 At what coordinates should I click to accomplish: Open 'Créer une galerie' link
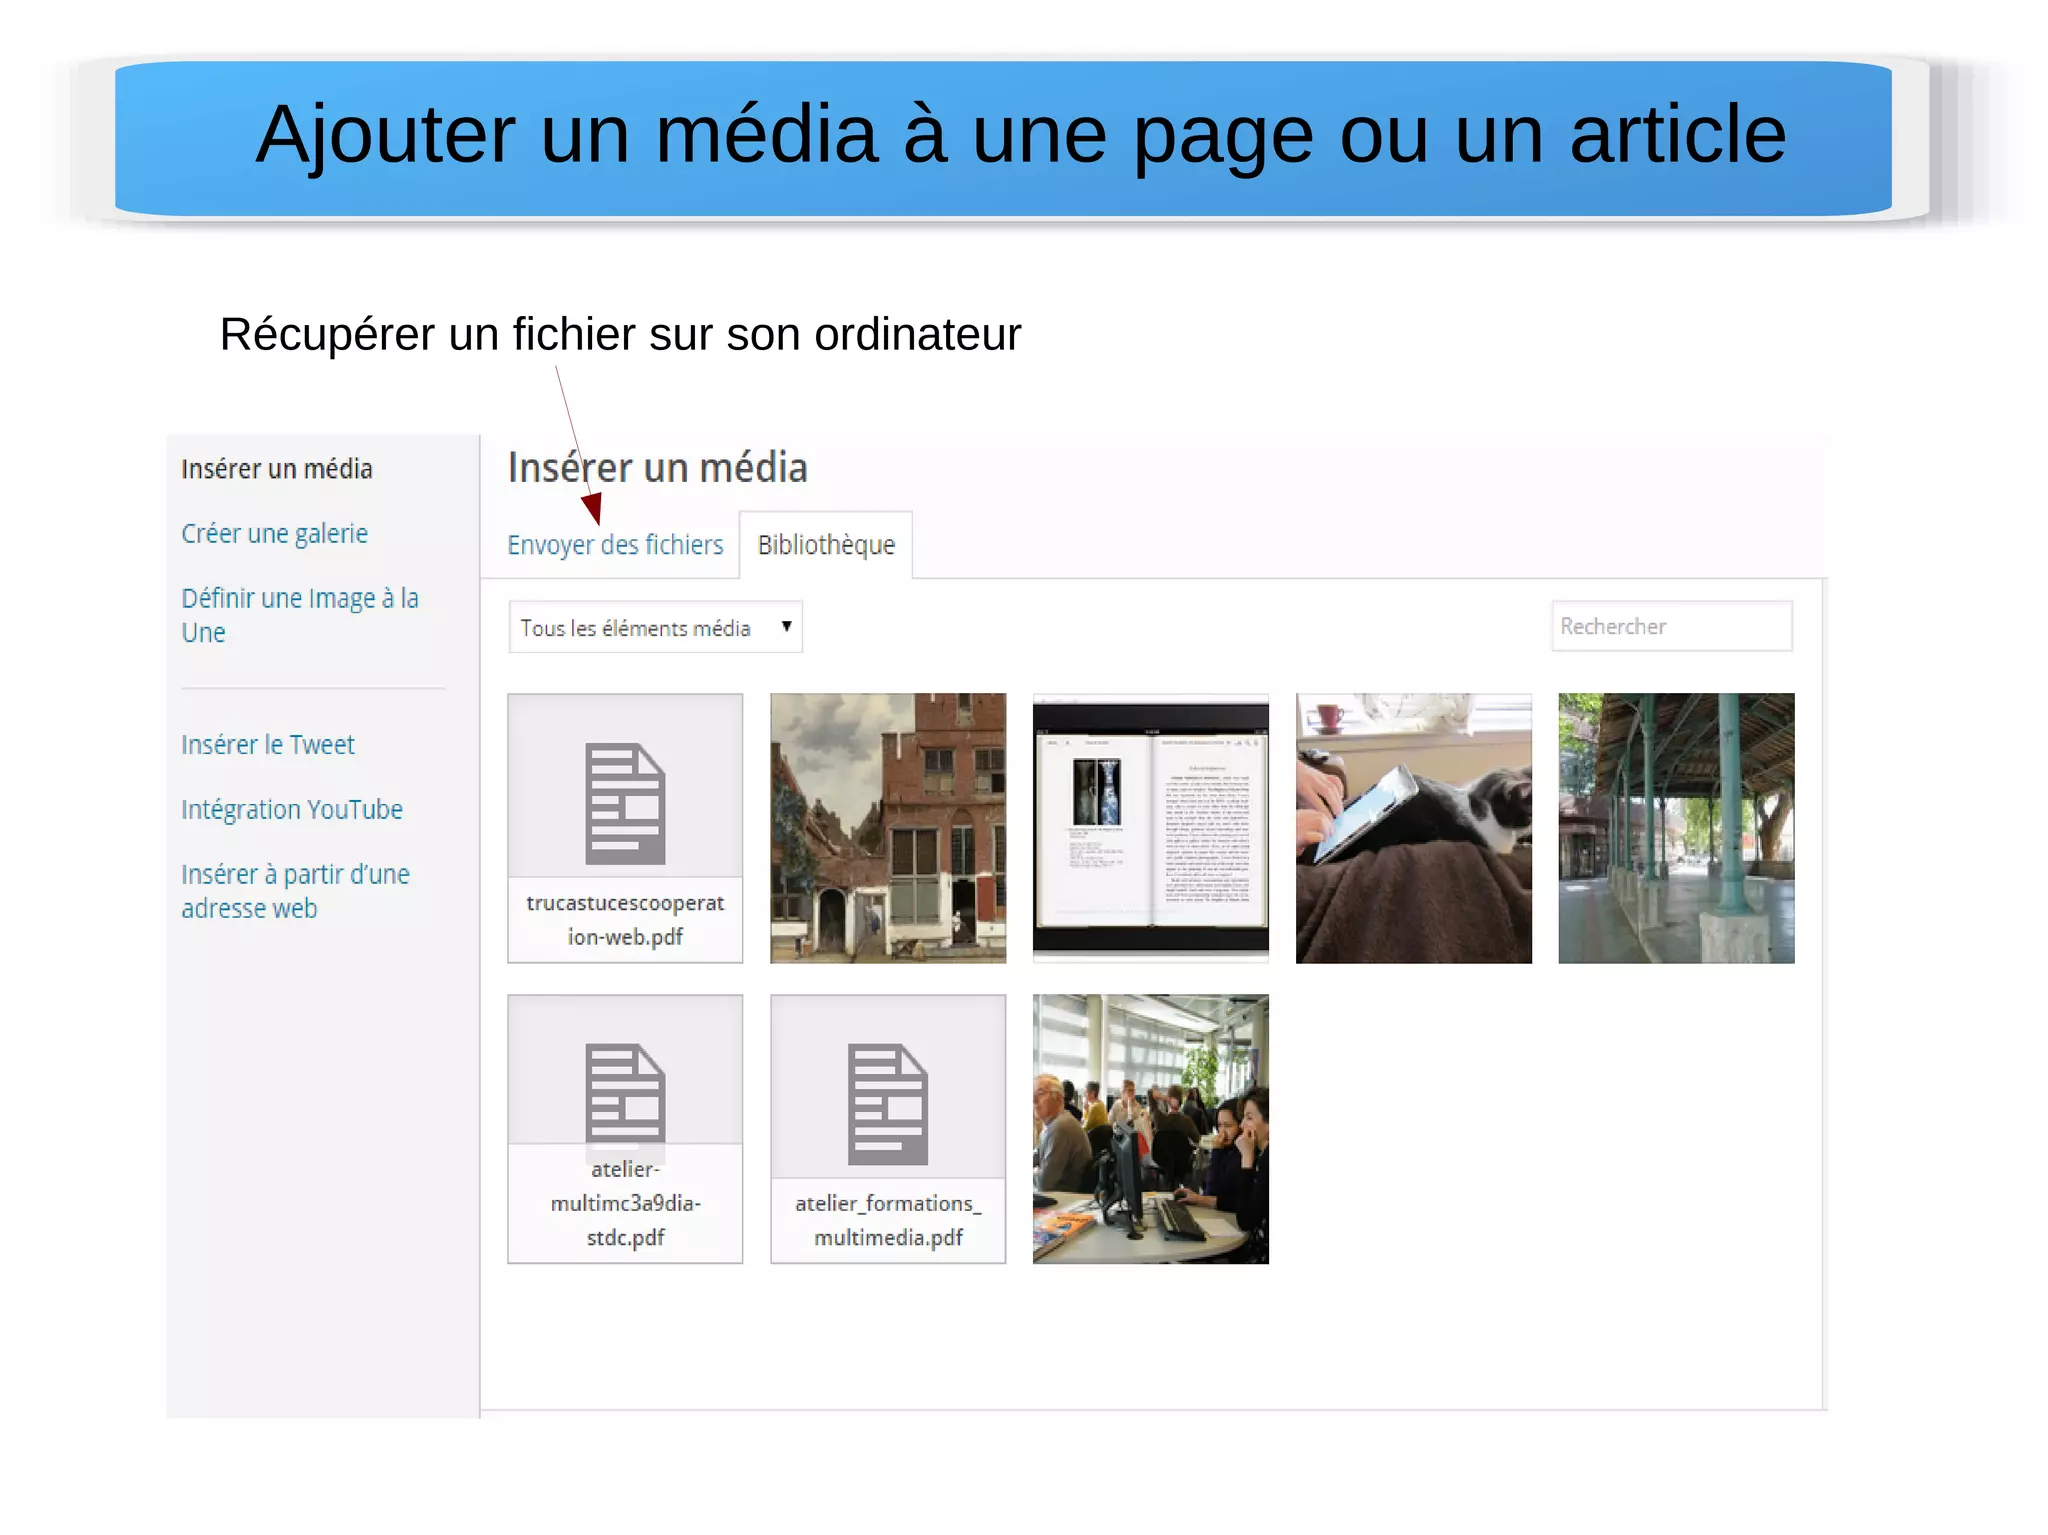[275, 534]
